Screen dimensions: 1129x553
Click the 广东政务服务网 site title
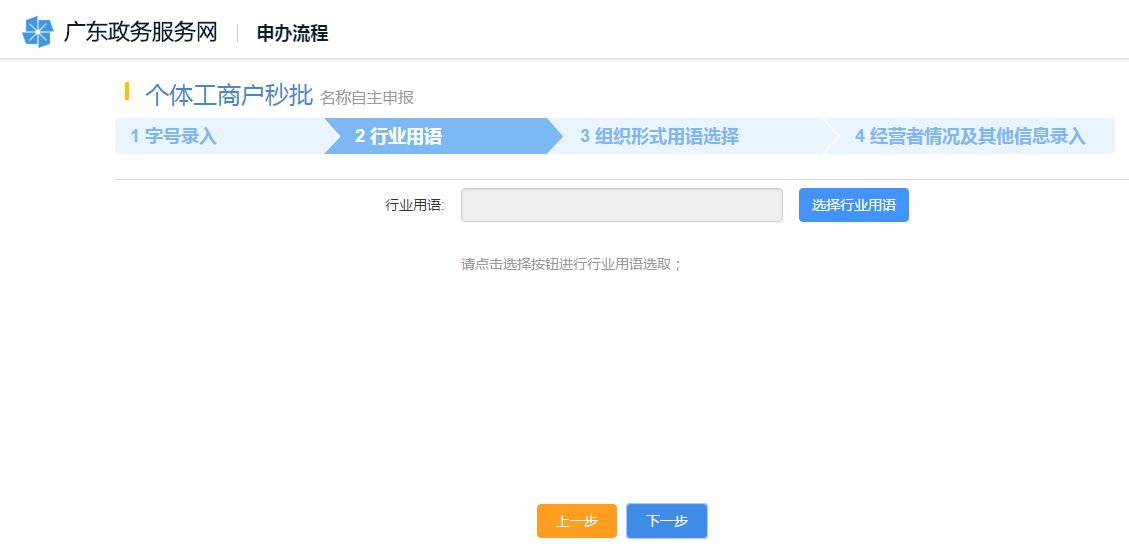(140, 32)
